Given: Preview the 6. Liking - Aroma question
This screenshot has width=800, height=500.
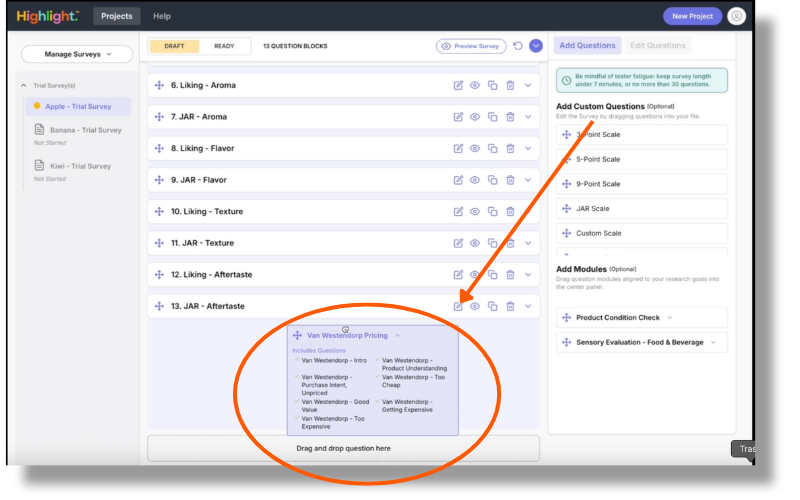Looking at the screenshot, I should (475, 85).
